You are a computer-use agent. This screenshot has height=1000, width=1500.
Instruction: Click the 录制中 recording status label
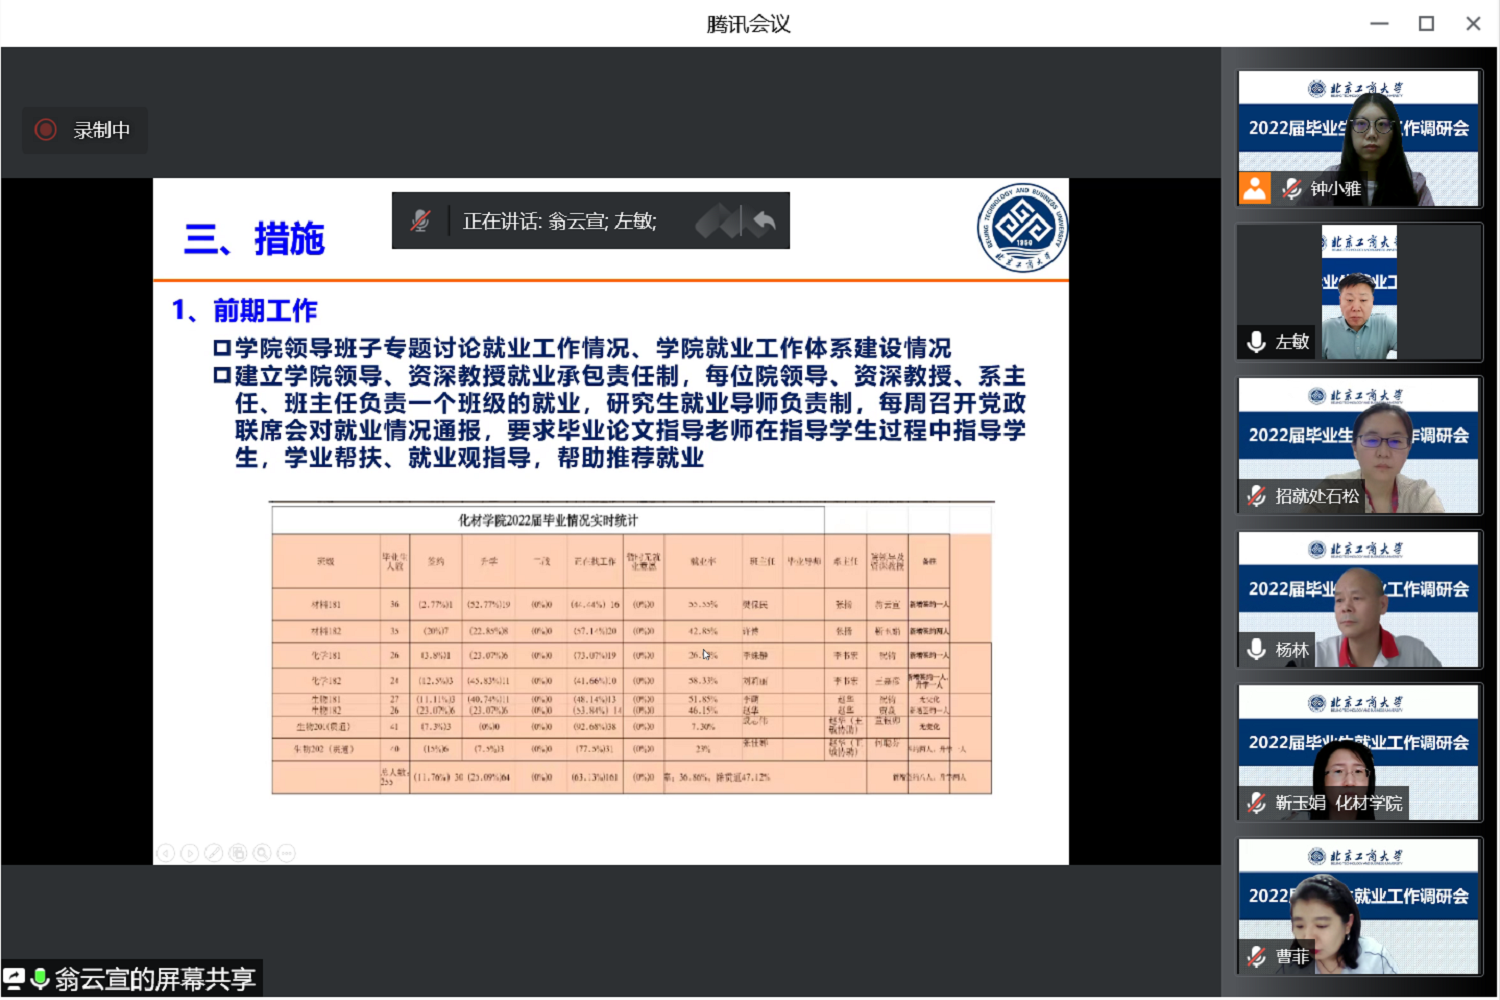102,130
